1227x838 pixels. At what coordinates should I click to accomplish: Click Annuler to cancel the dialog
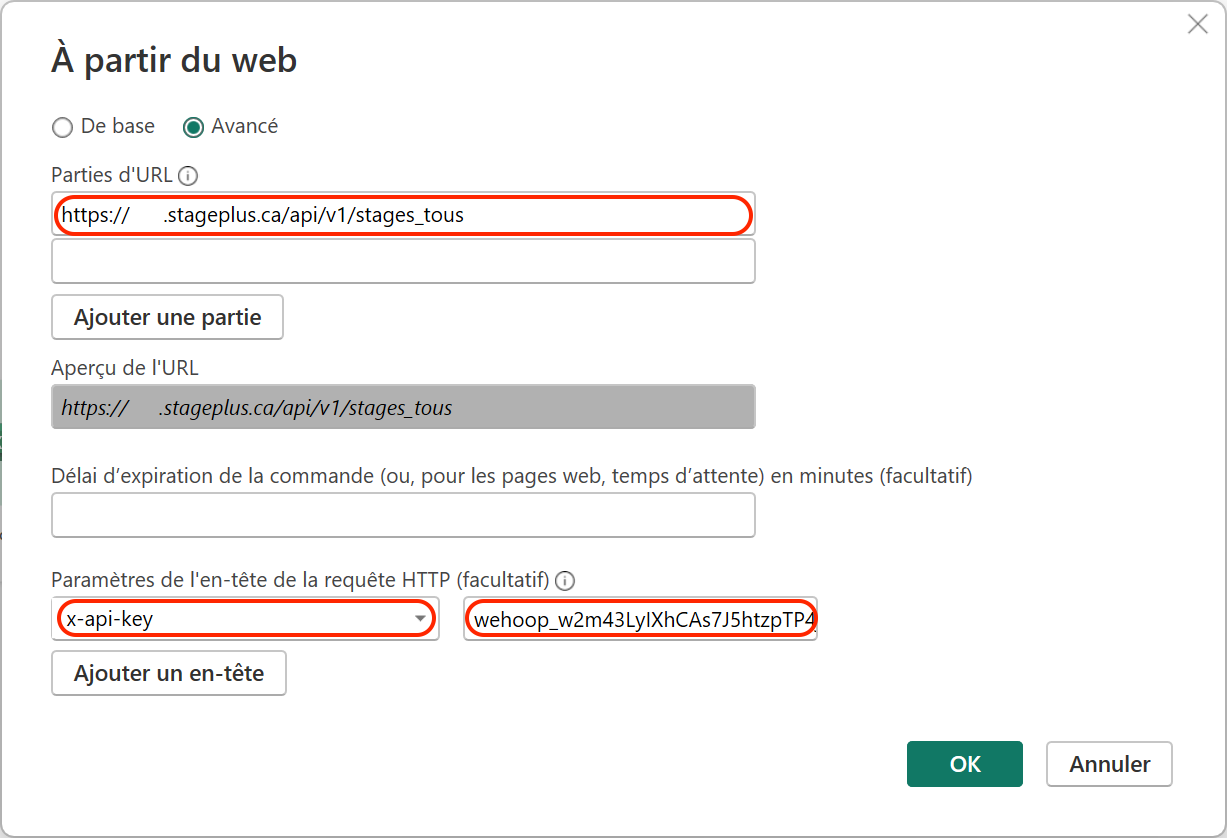pyautogui.click(x=1109, y=764)
